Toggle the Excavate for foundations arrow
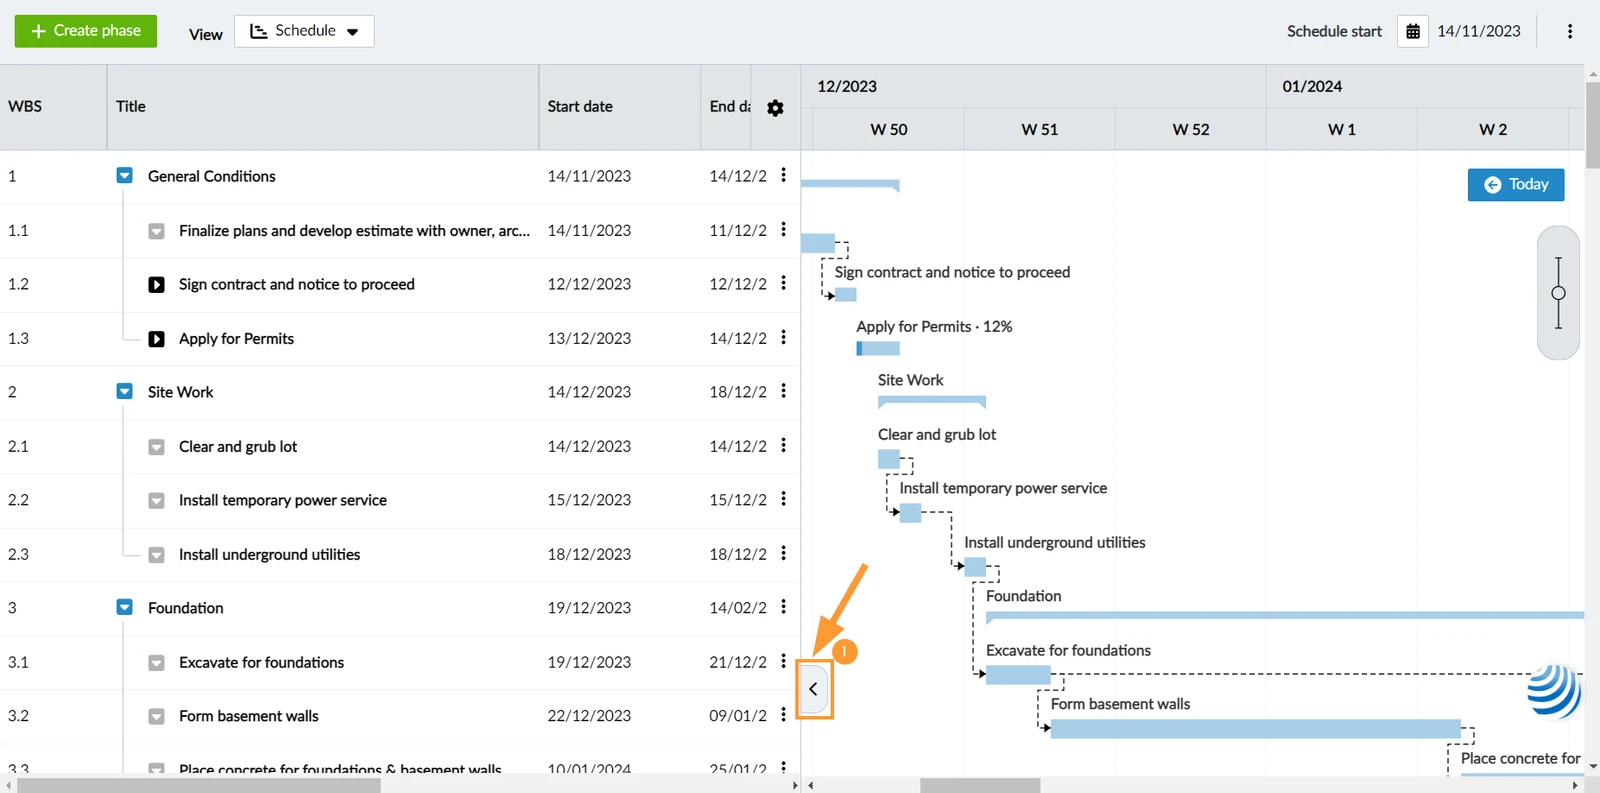1600x793 pixels. click(x=156, y=663)
